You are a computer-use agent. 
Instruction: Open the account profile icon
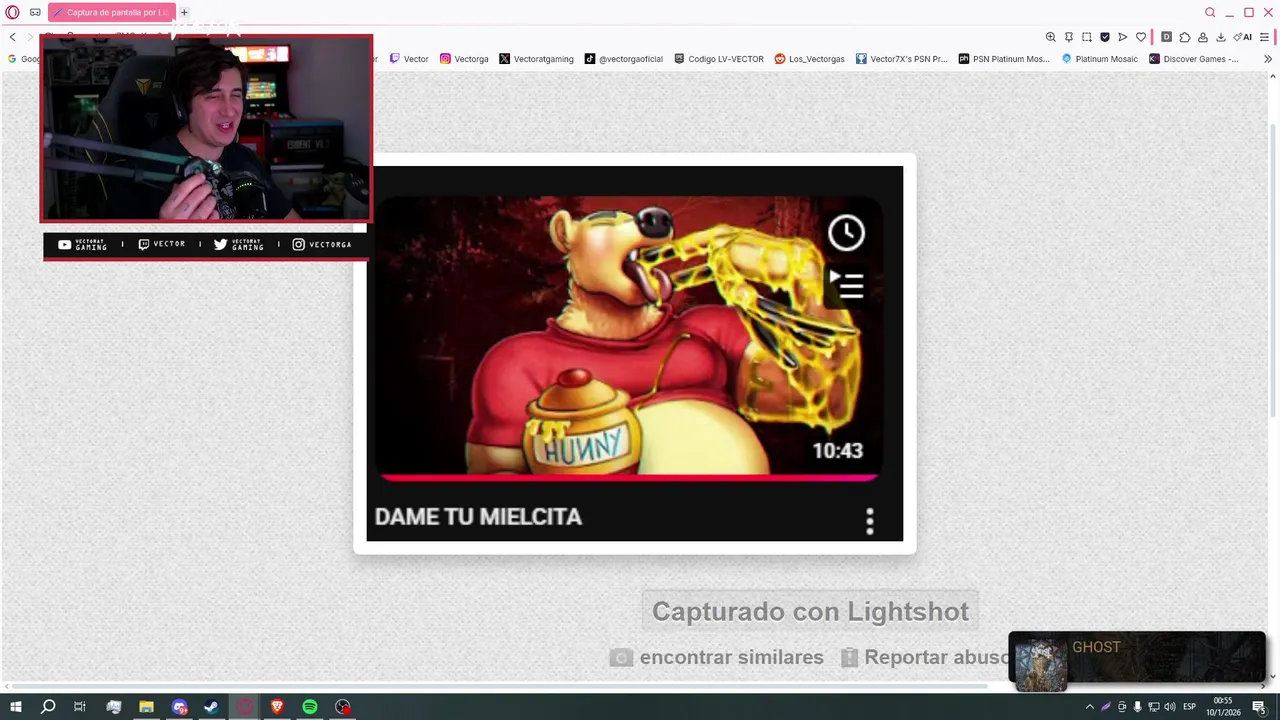click(1203, 37)
